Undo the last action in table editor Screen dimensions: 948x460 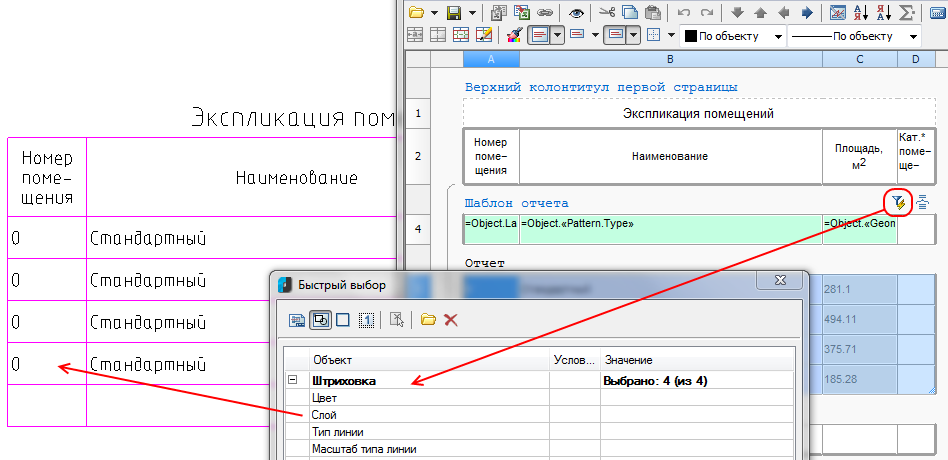[x=684, y=12]
